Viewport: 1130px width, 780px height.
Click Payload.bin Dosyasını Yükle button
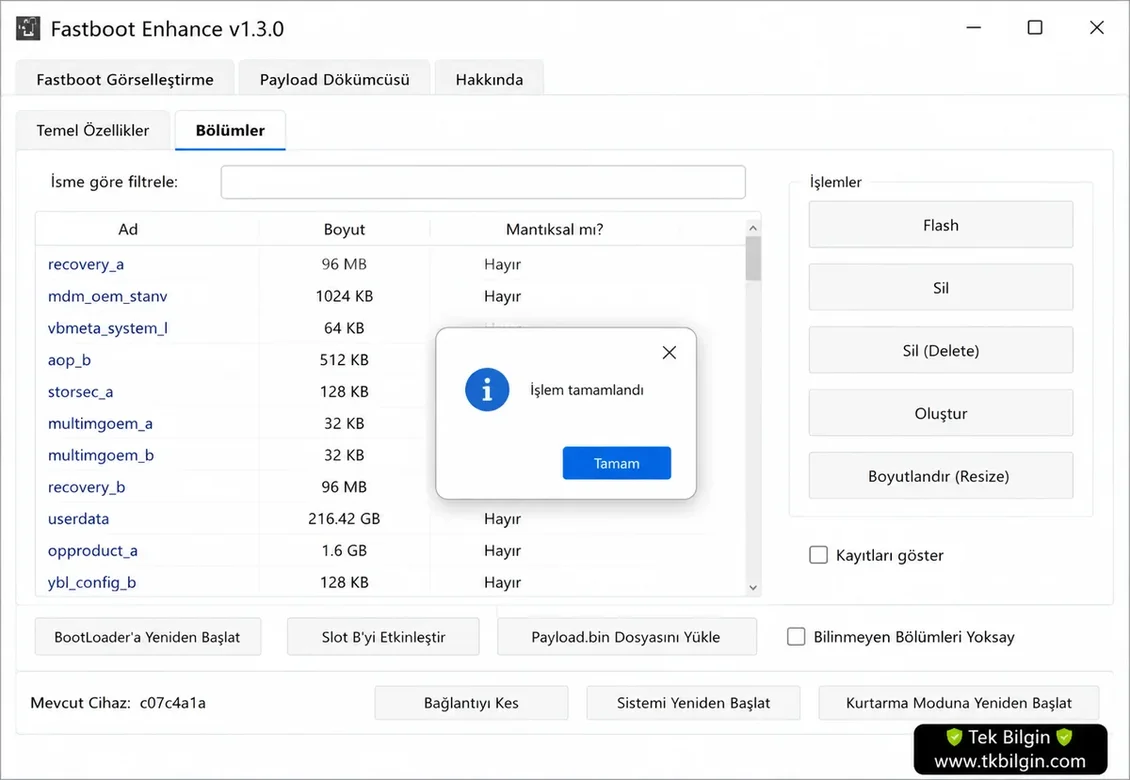click(626, 637)
